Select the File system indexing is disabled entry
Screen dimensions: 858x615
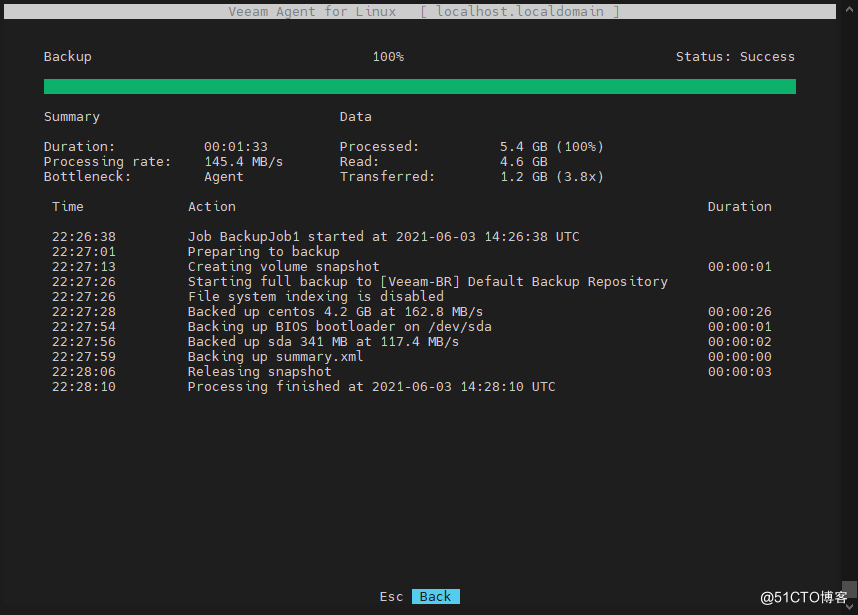[x=316, y=297]
